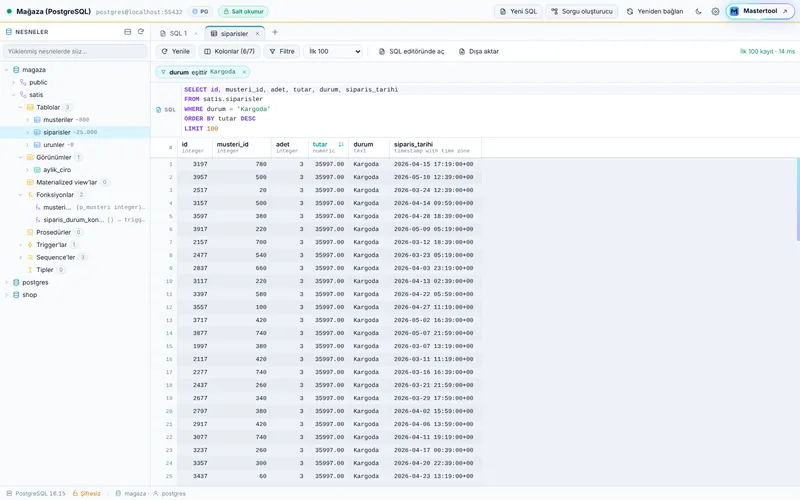
Task: Close the siparisler tab
Action: pos(257,34)
